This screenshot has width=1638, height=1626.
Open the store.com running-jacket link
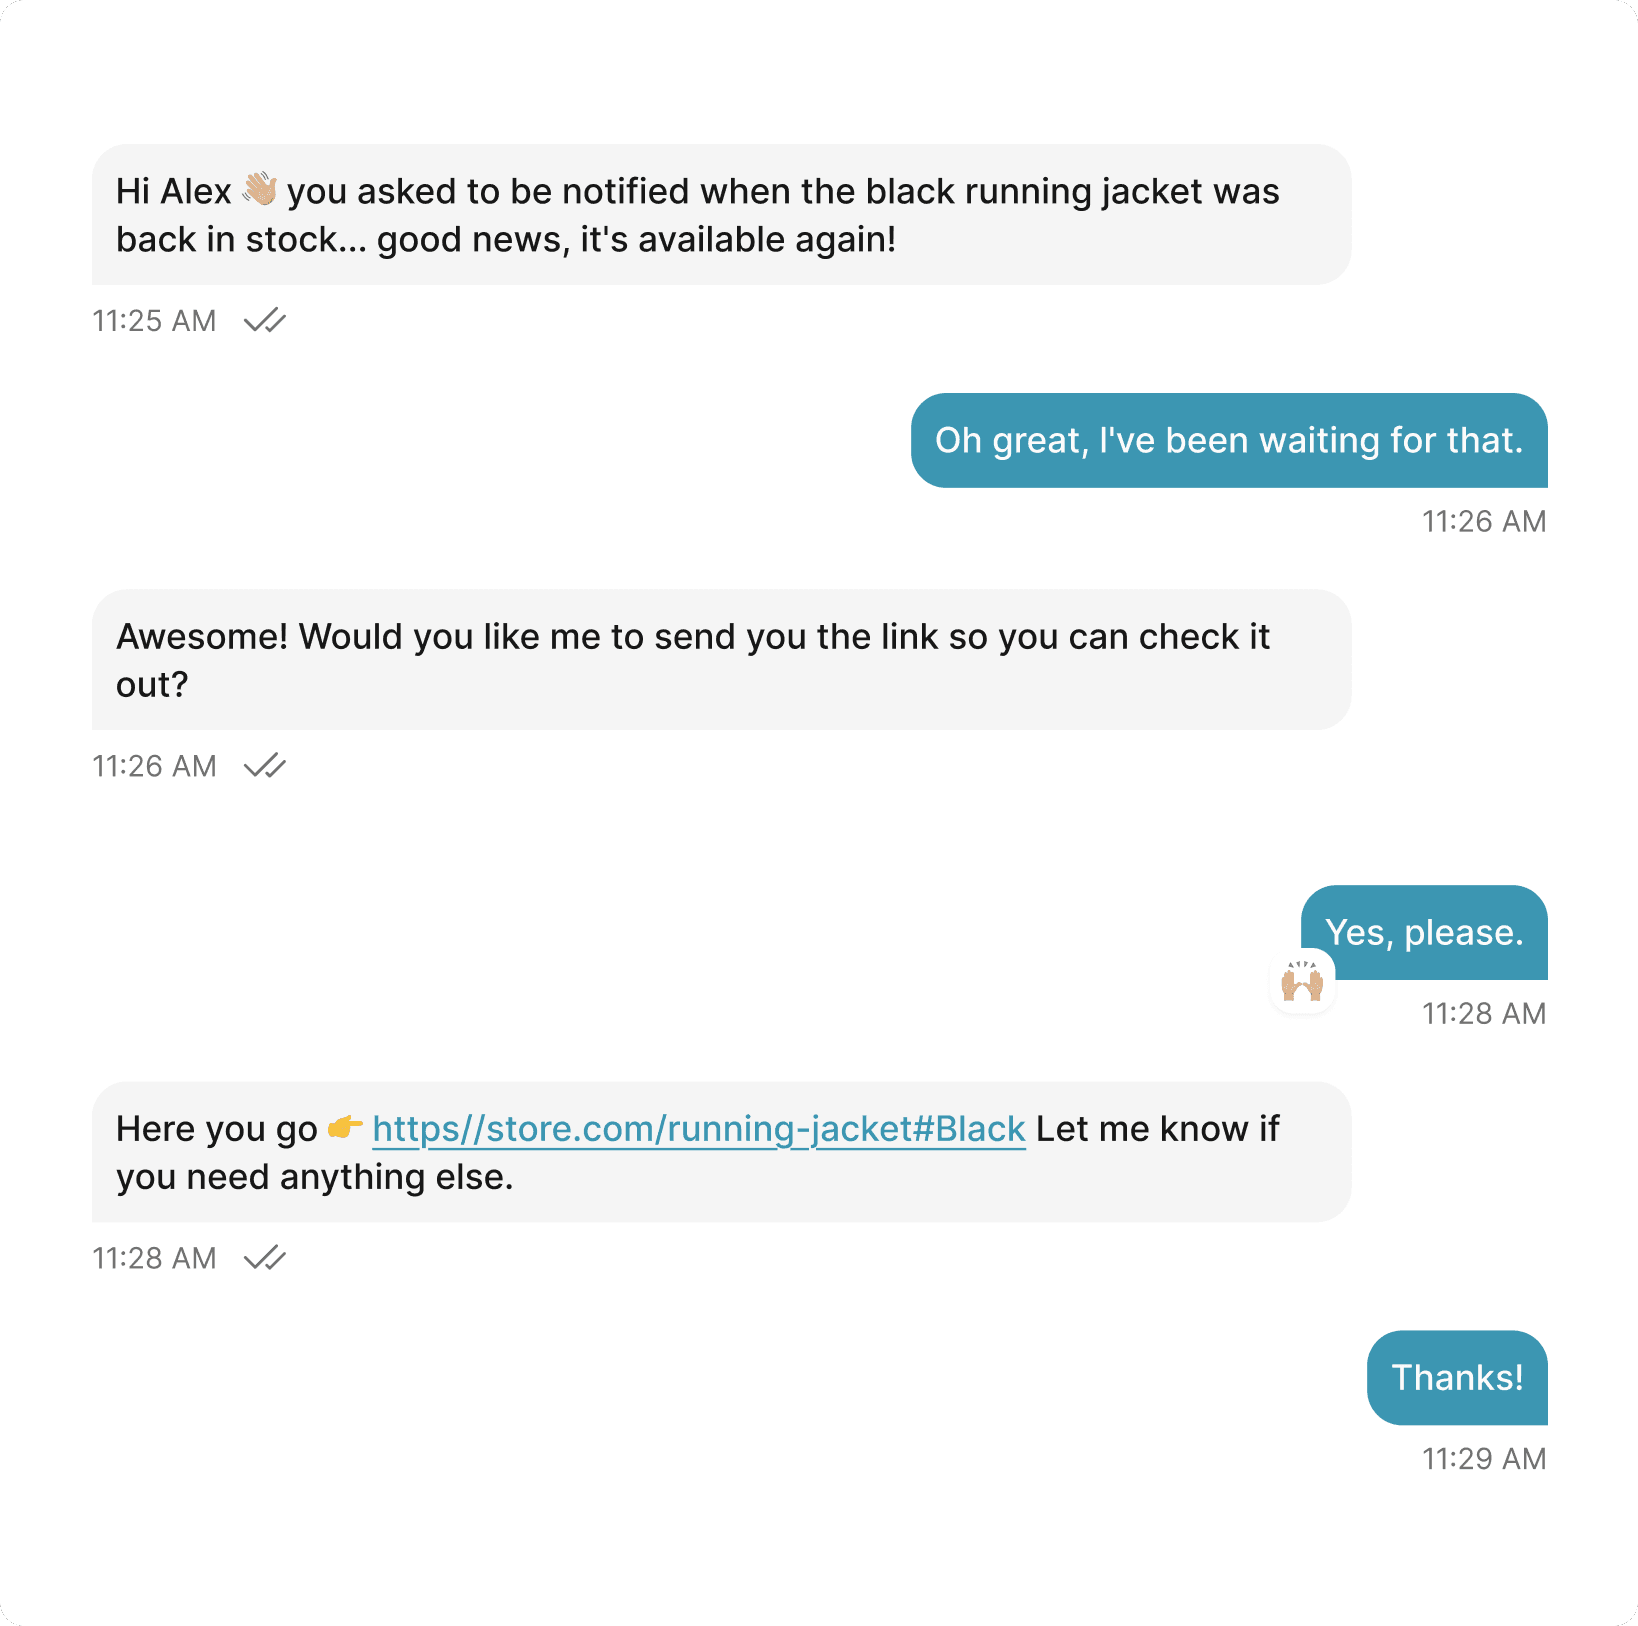pyautogui.click(x=698, y=1129)
